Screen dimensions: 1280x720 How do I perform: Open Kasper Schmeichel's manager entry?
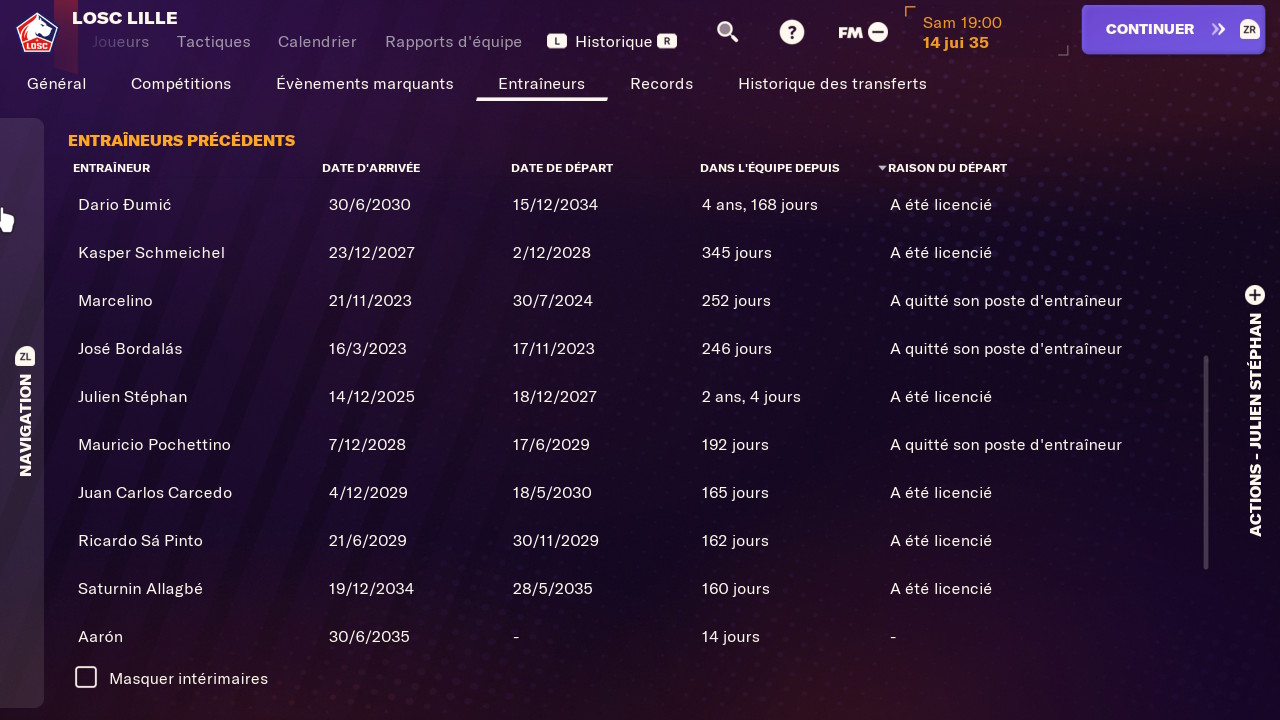coord(151,252)
